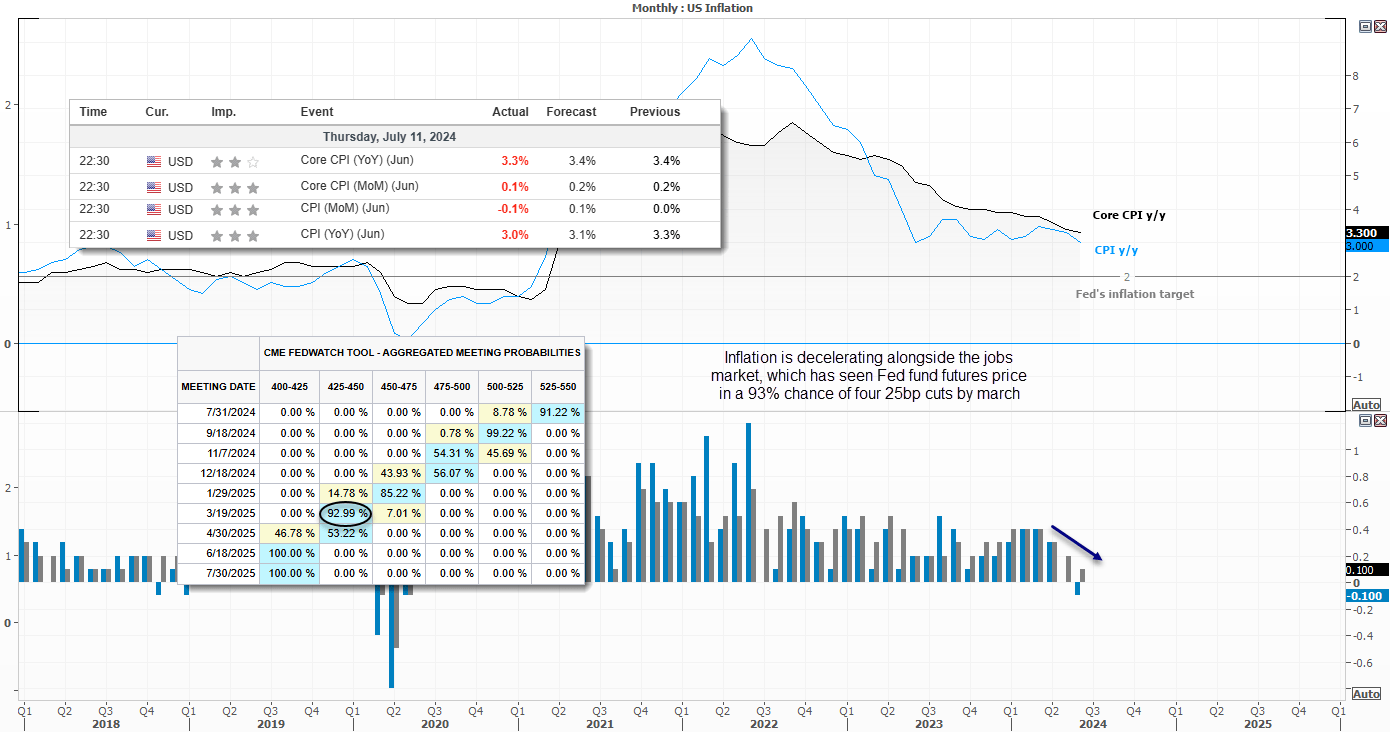The height and width of the screenshot is (732, 1390).
Task: Click the 'Time' calendar column header
Action: click(93, 112)
